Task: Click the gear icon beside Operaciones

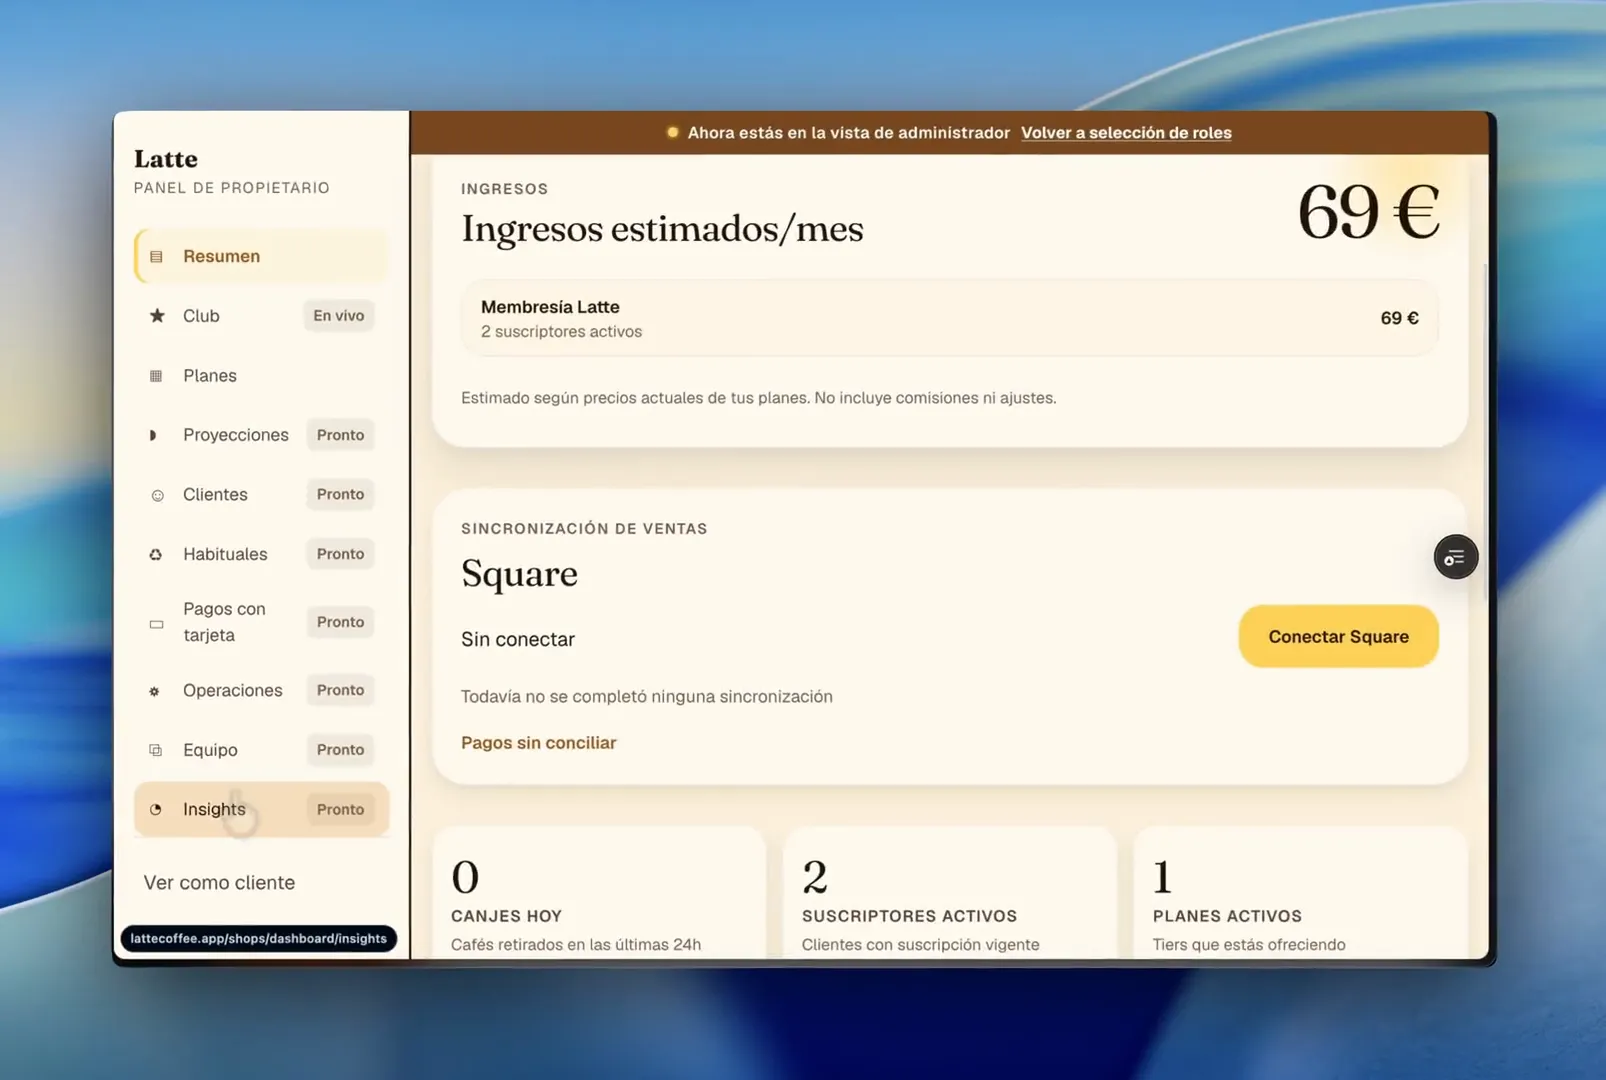Action: [154, 691]
